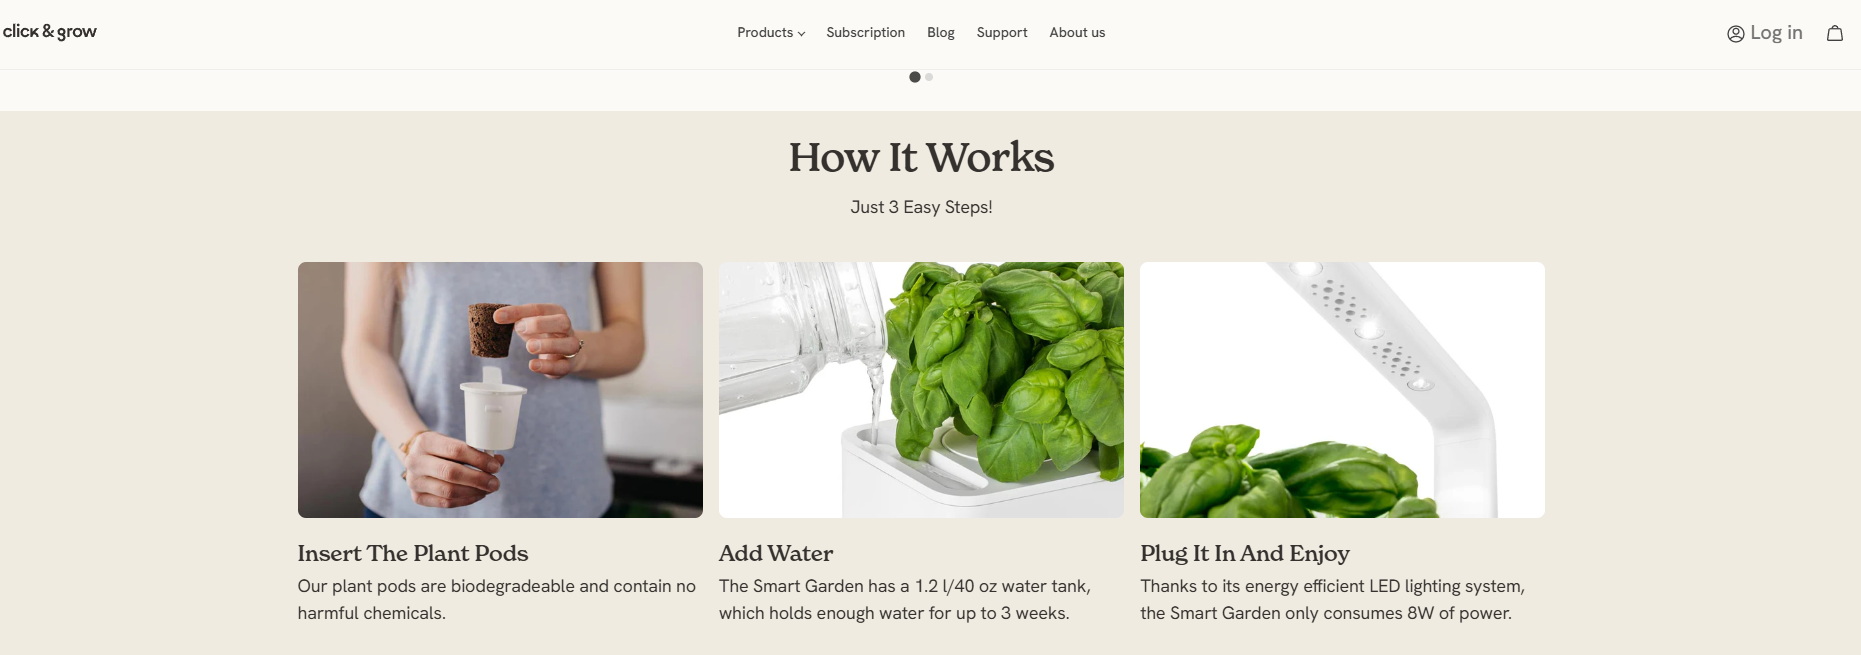This screenshot has height=655, width=1861.
Task: Click the How It Works title
Action: tap(921, 157)
